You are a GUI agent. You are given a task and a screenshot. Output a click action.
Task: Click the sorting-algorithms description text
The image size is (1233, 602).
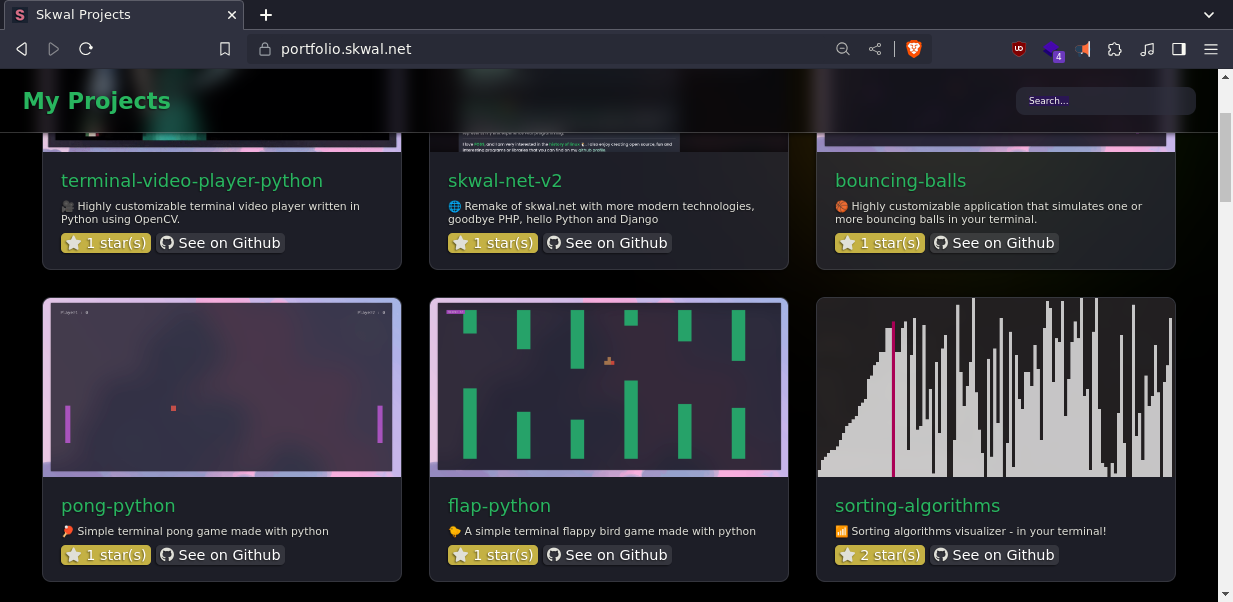point(970,532)
